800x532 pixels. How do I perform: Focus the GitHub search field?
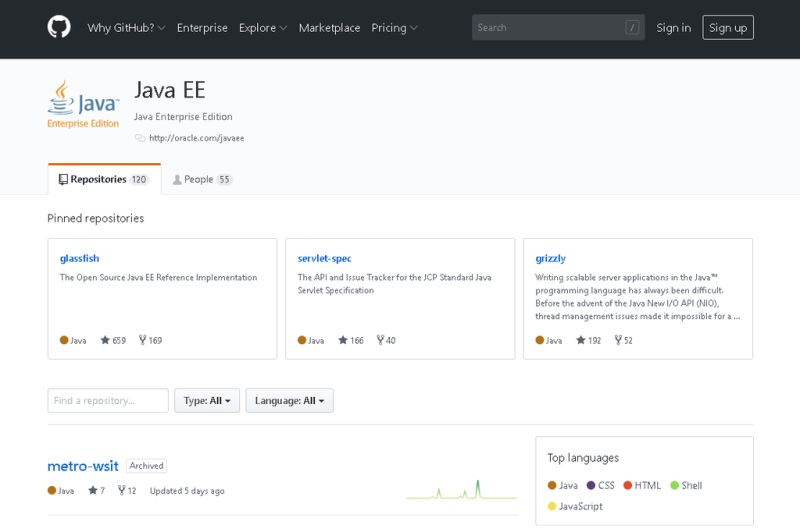[558, 28]
